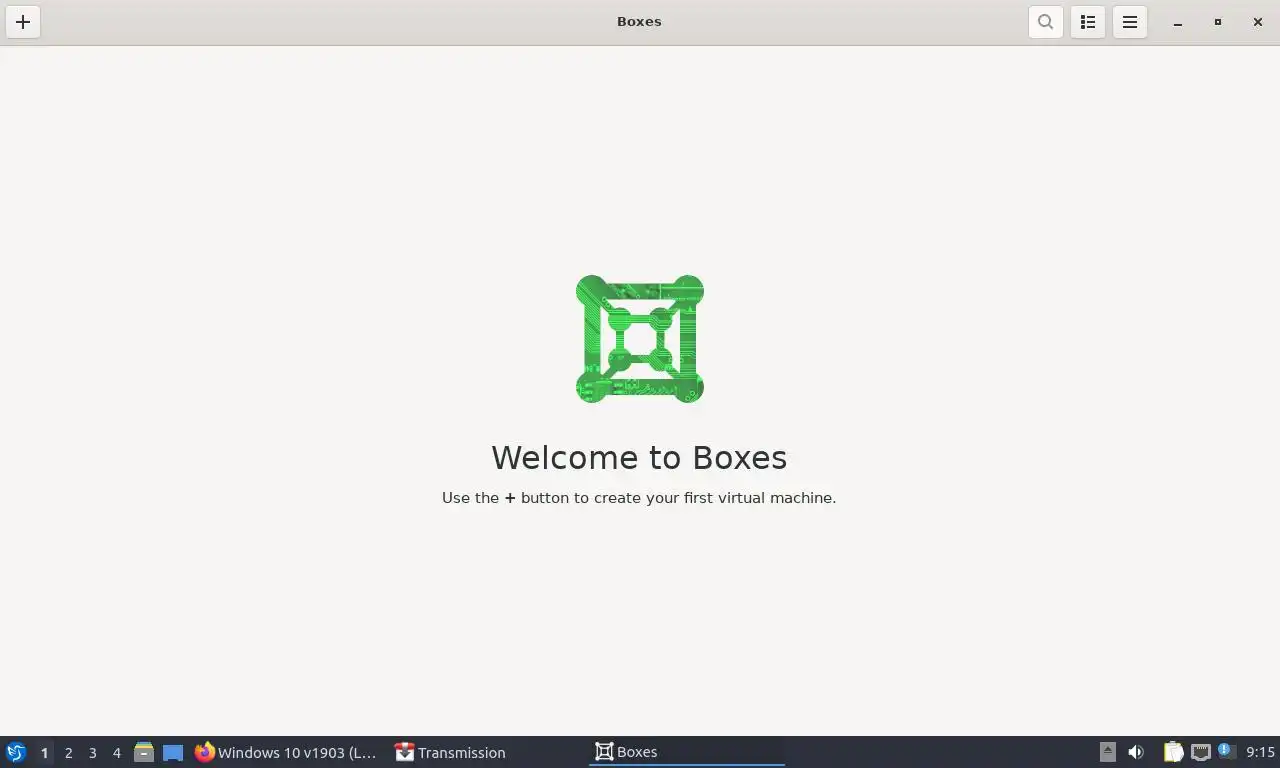Viewport: 1280px width, 768px height.
Task: Select the Boxes taskbar entry
Action: 687,752
